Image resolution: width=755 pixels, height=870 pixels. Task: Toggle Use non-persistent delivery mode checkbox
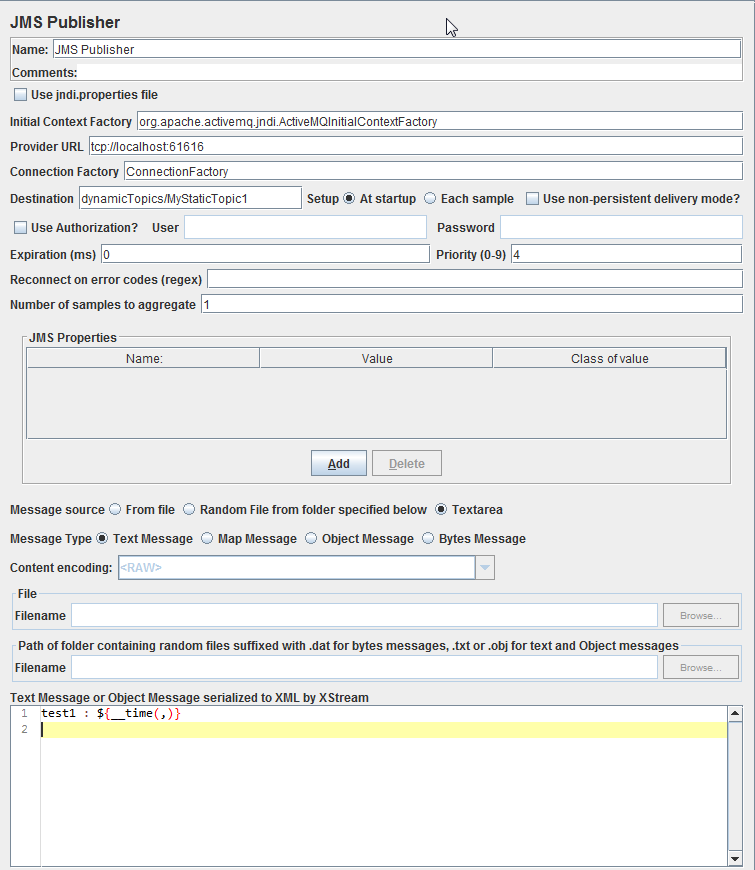533,199
